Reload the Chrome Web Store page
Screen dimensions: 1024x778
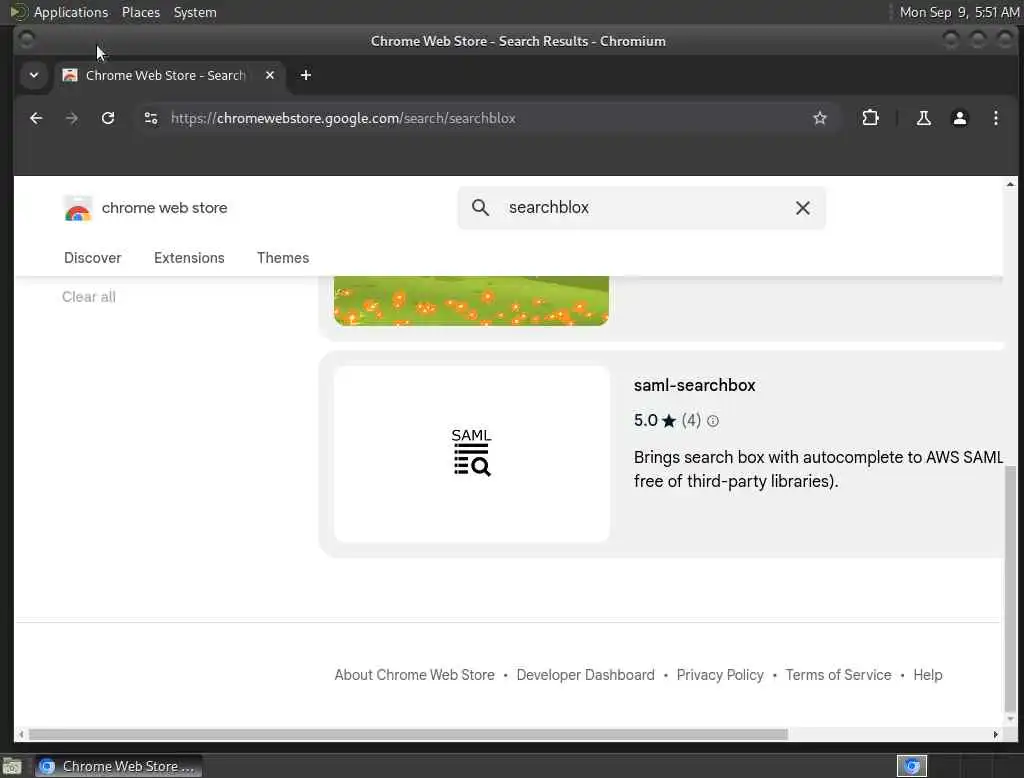108,118
